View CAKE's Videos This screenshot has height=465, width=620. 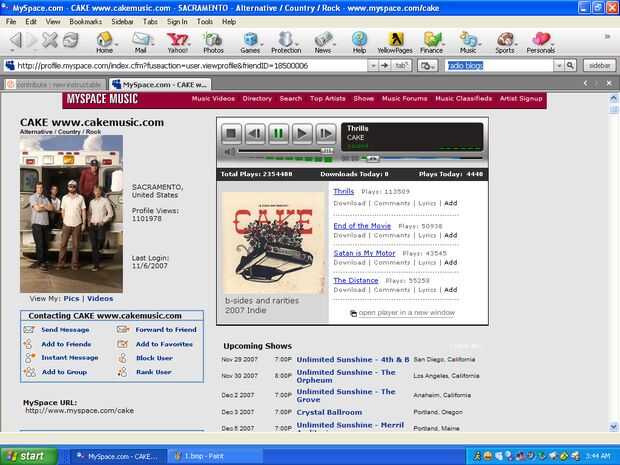pyautogui.click(x=100, y=299)
